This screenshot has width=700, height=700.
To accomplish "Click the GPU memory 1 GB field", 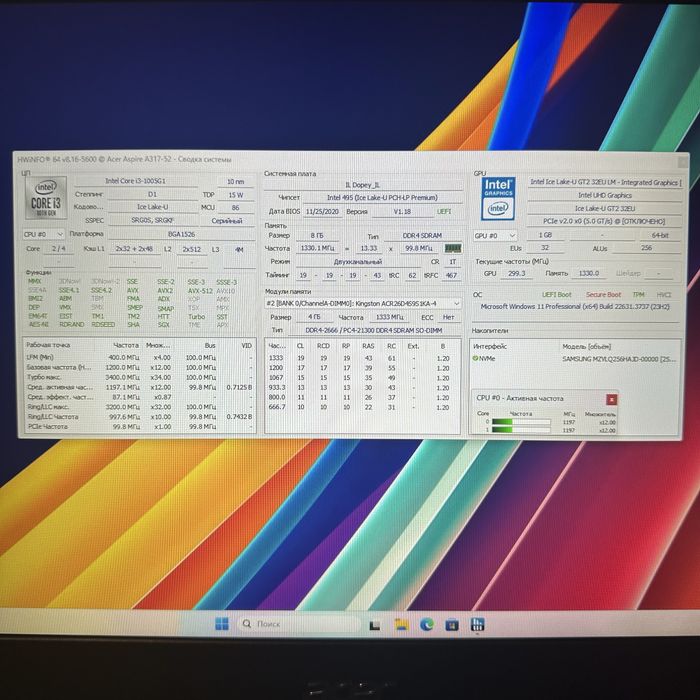I will (545, 235).
